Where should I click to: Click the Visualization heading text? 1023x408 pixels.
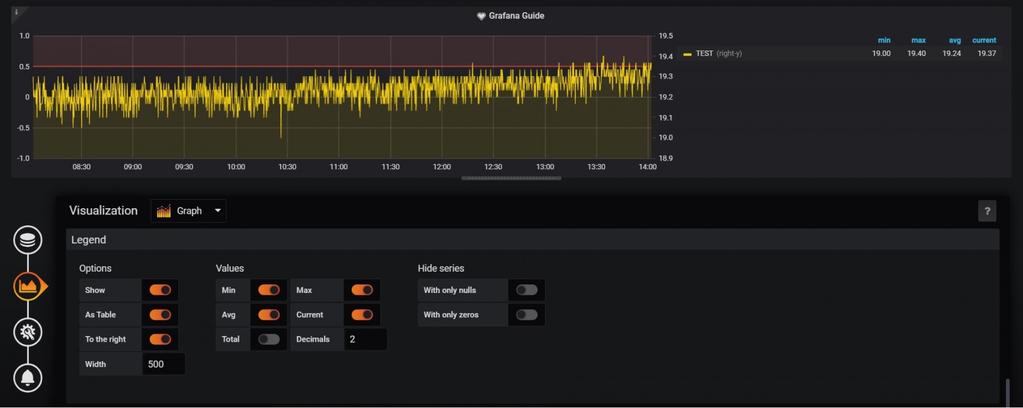pyautogui.click(x=103, y=211)
